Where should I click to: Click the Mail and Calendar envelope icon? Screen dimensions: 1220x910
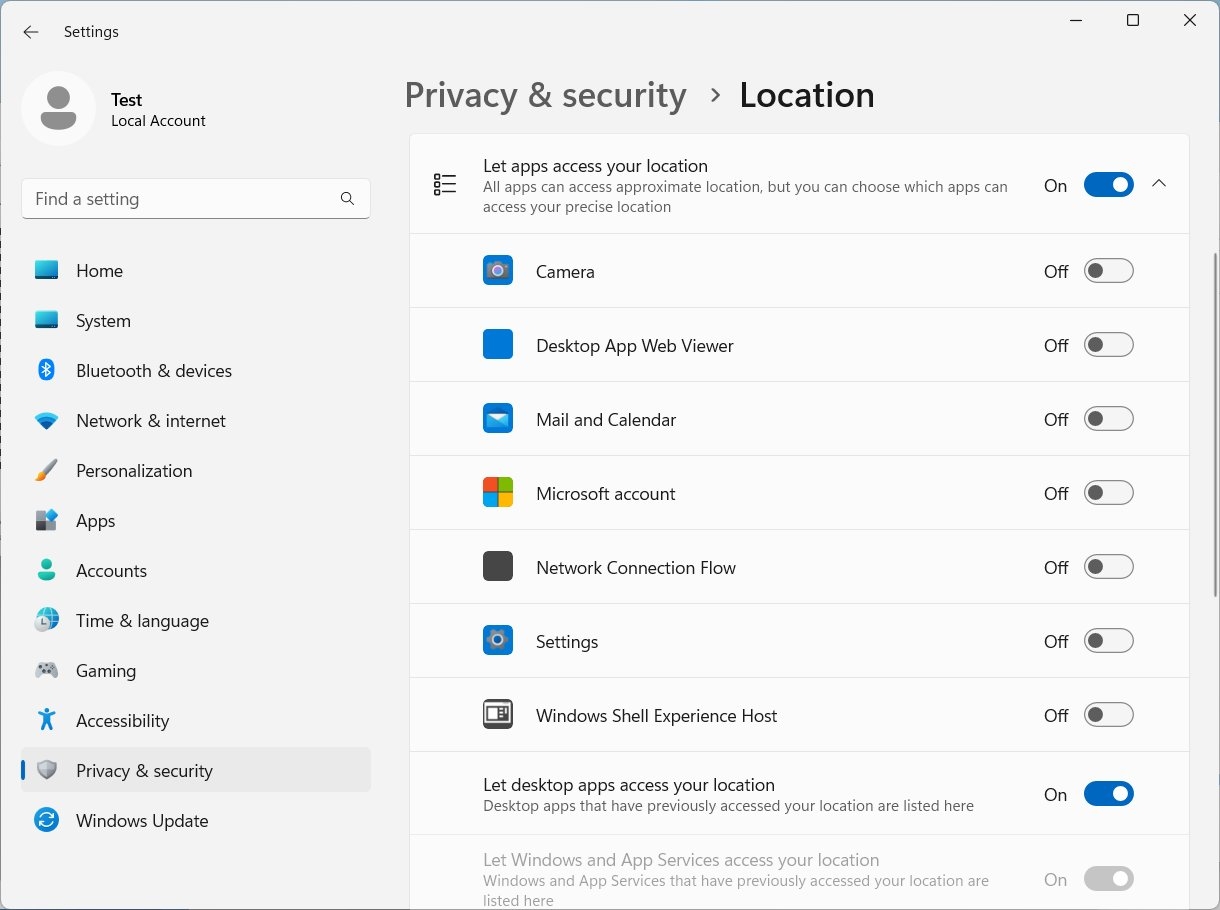click(498, 419)
